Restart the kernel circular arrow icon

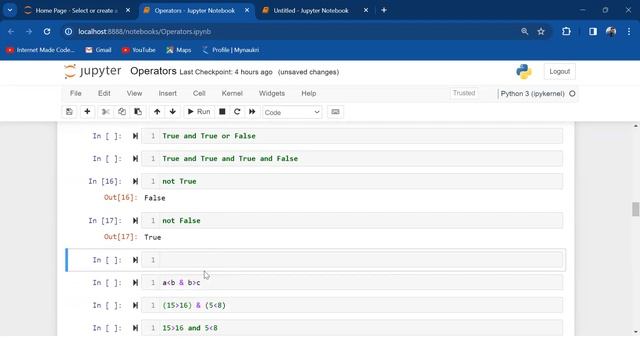(237, 112)
